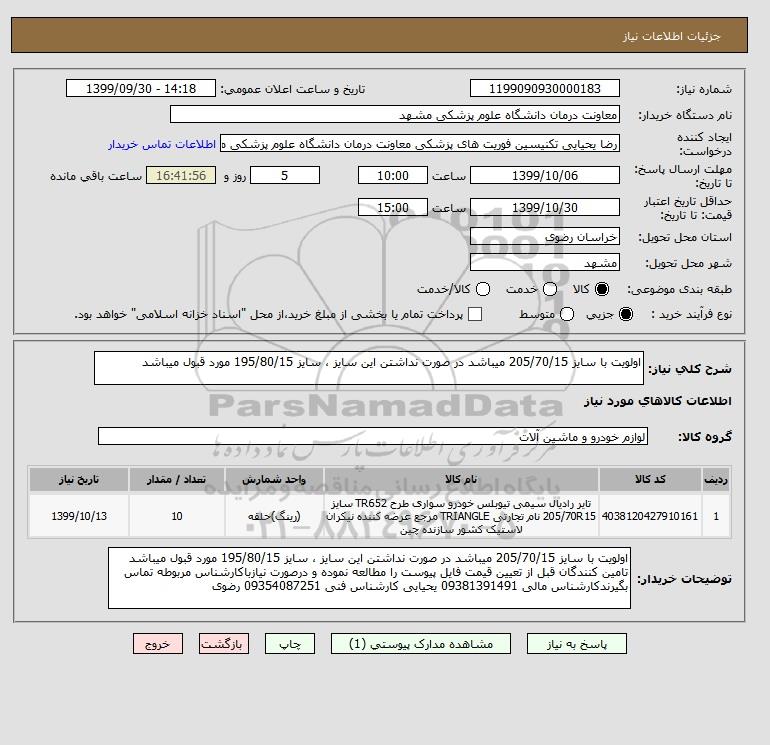Click the request creator field
Screen dimensions: 770x745
tap(420, 144)
